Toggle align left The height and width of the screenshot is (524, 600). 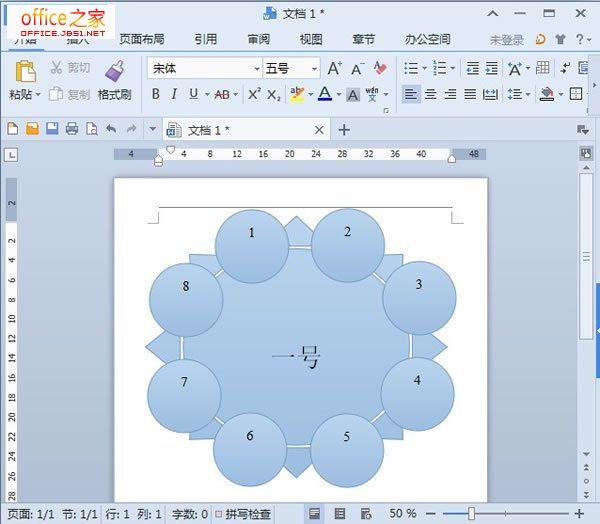[x=411, y=94]
